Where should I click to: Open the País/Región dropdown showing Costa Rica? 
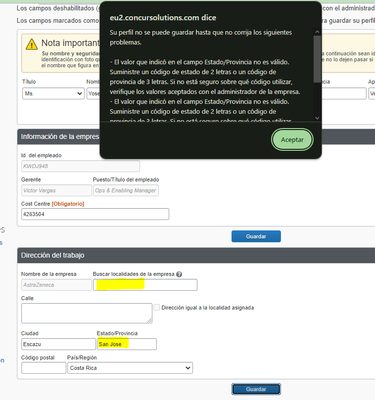click(130, 368)
